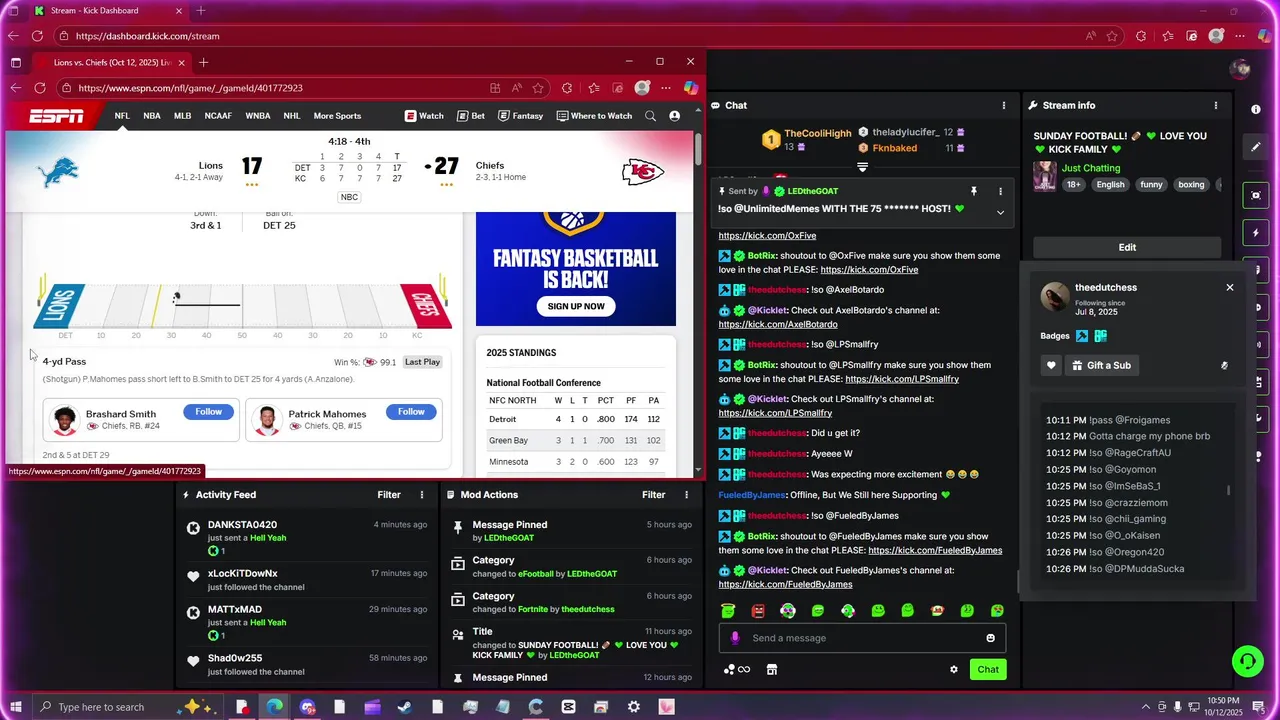Open Chat panel three-dot menu

click(1003, 105)
